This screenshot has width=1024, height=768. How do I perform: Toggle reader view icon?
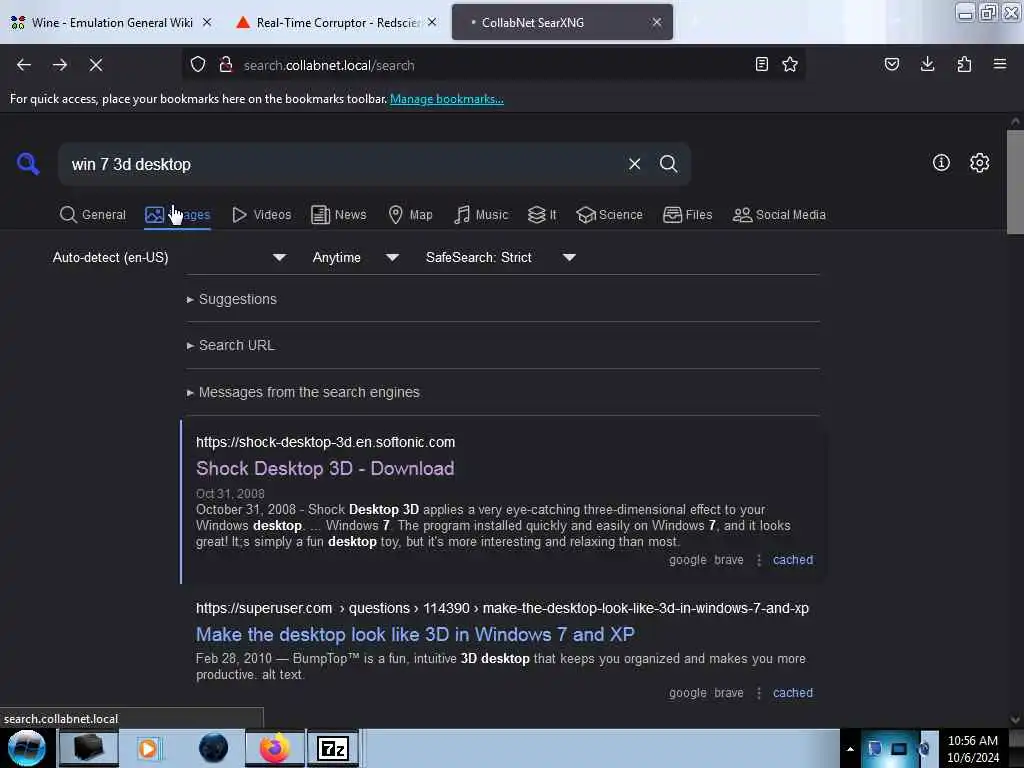pyautogui.click(x=761, y=65)
